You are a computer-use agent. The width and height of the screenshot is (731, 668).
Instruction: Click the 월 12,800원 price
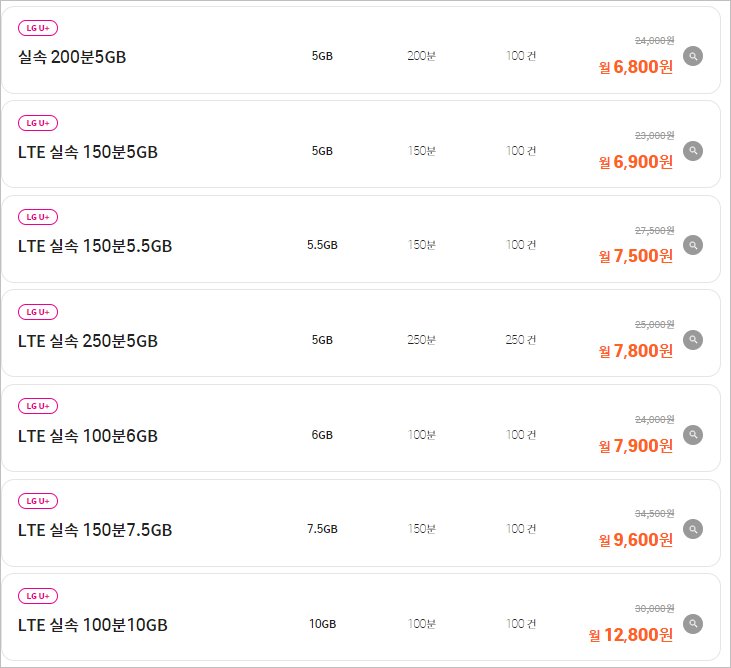[631, 635]
